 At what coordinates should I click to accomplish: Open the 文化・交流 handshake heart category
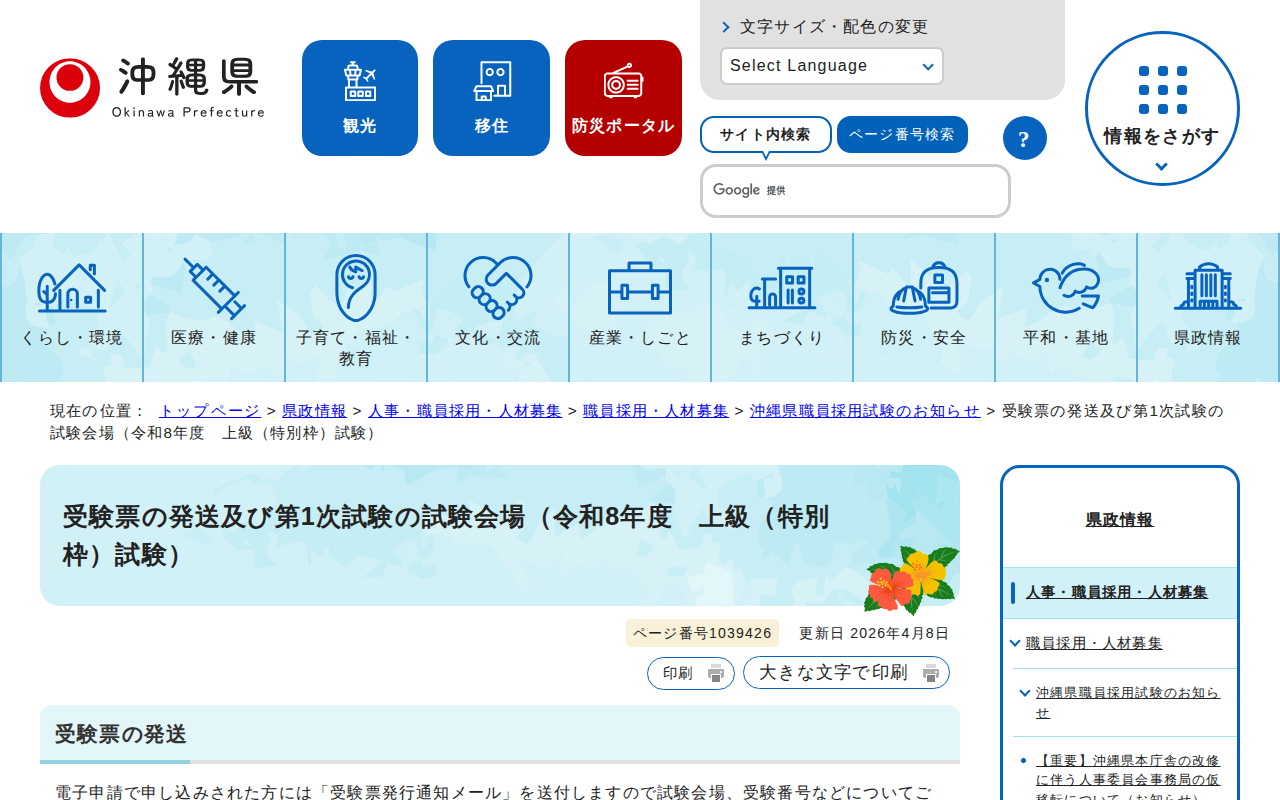click(498, 307)
